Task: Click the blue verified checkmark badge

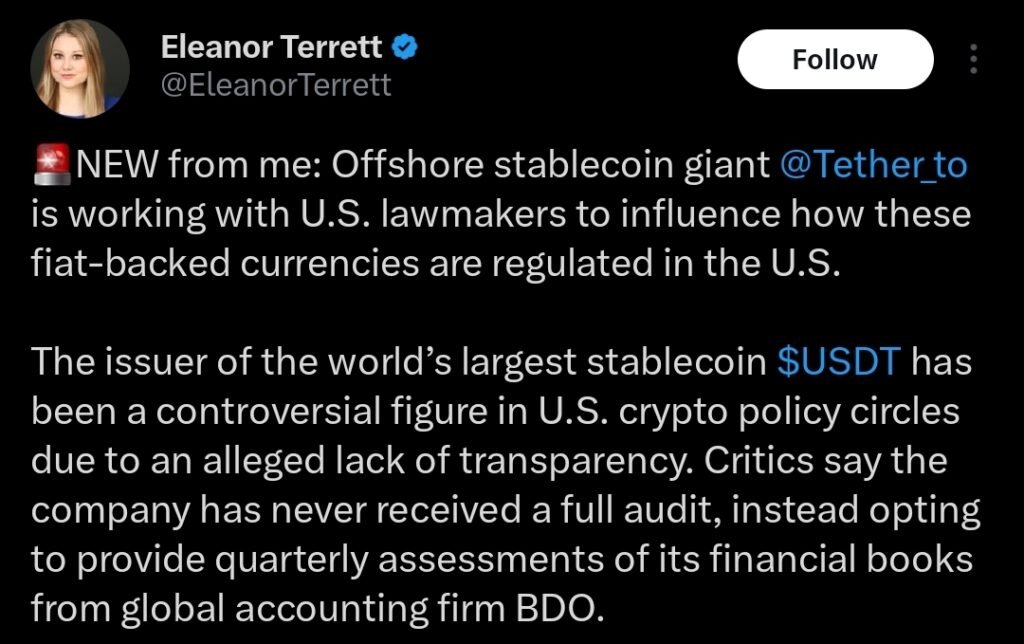Action: tap(405, 46)
